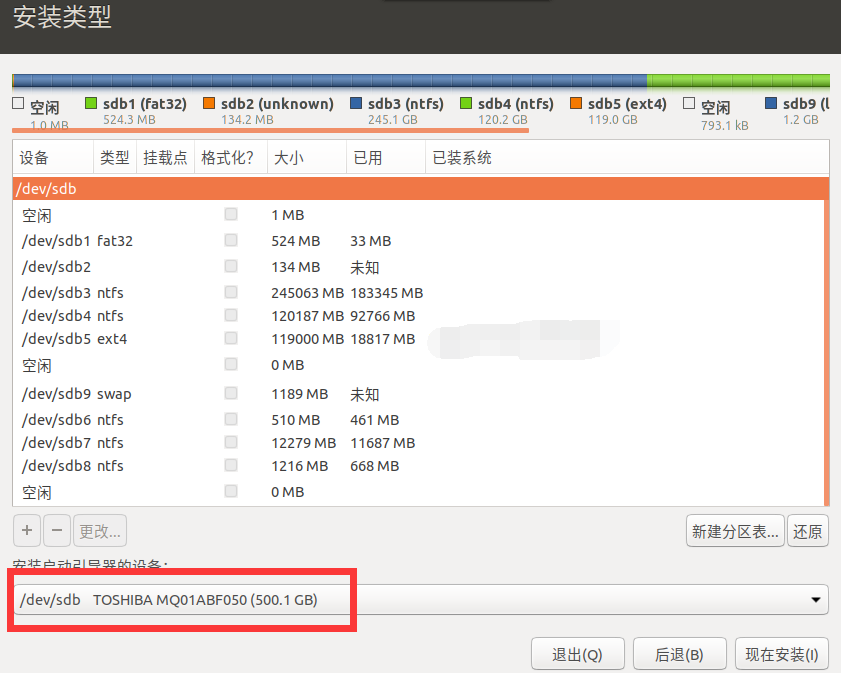
Task: Open the 更改... partition dialog
Action: pos(99,530)
